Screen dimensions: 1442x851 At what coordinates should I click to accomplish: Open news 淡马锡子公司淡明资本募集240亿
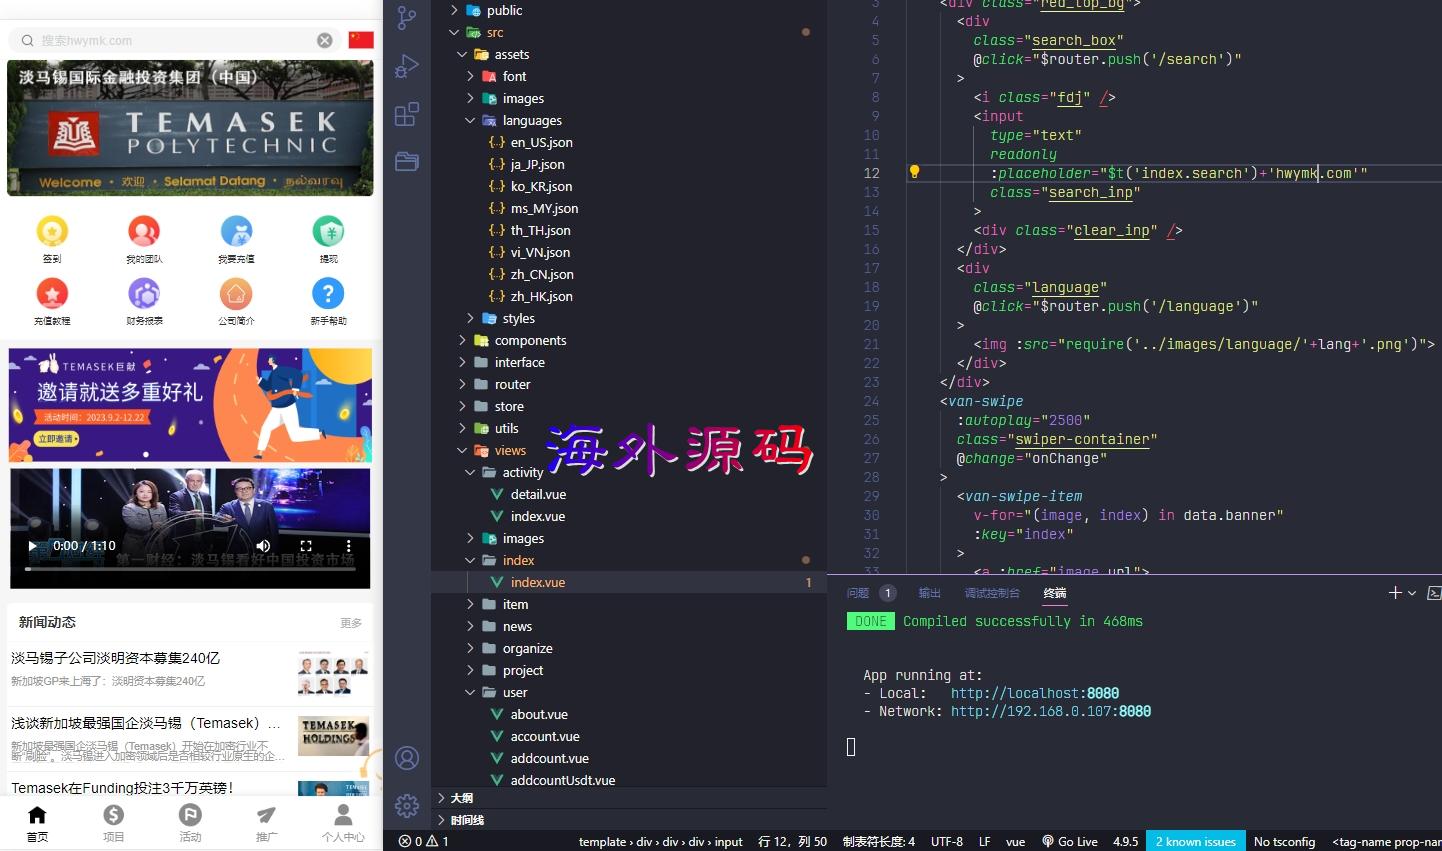[x=115, y=658]
